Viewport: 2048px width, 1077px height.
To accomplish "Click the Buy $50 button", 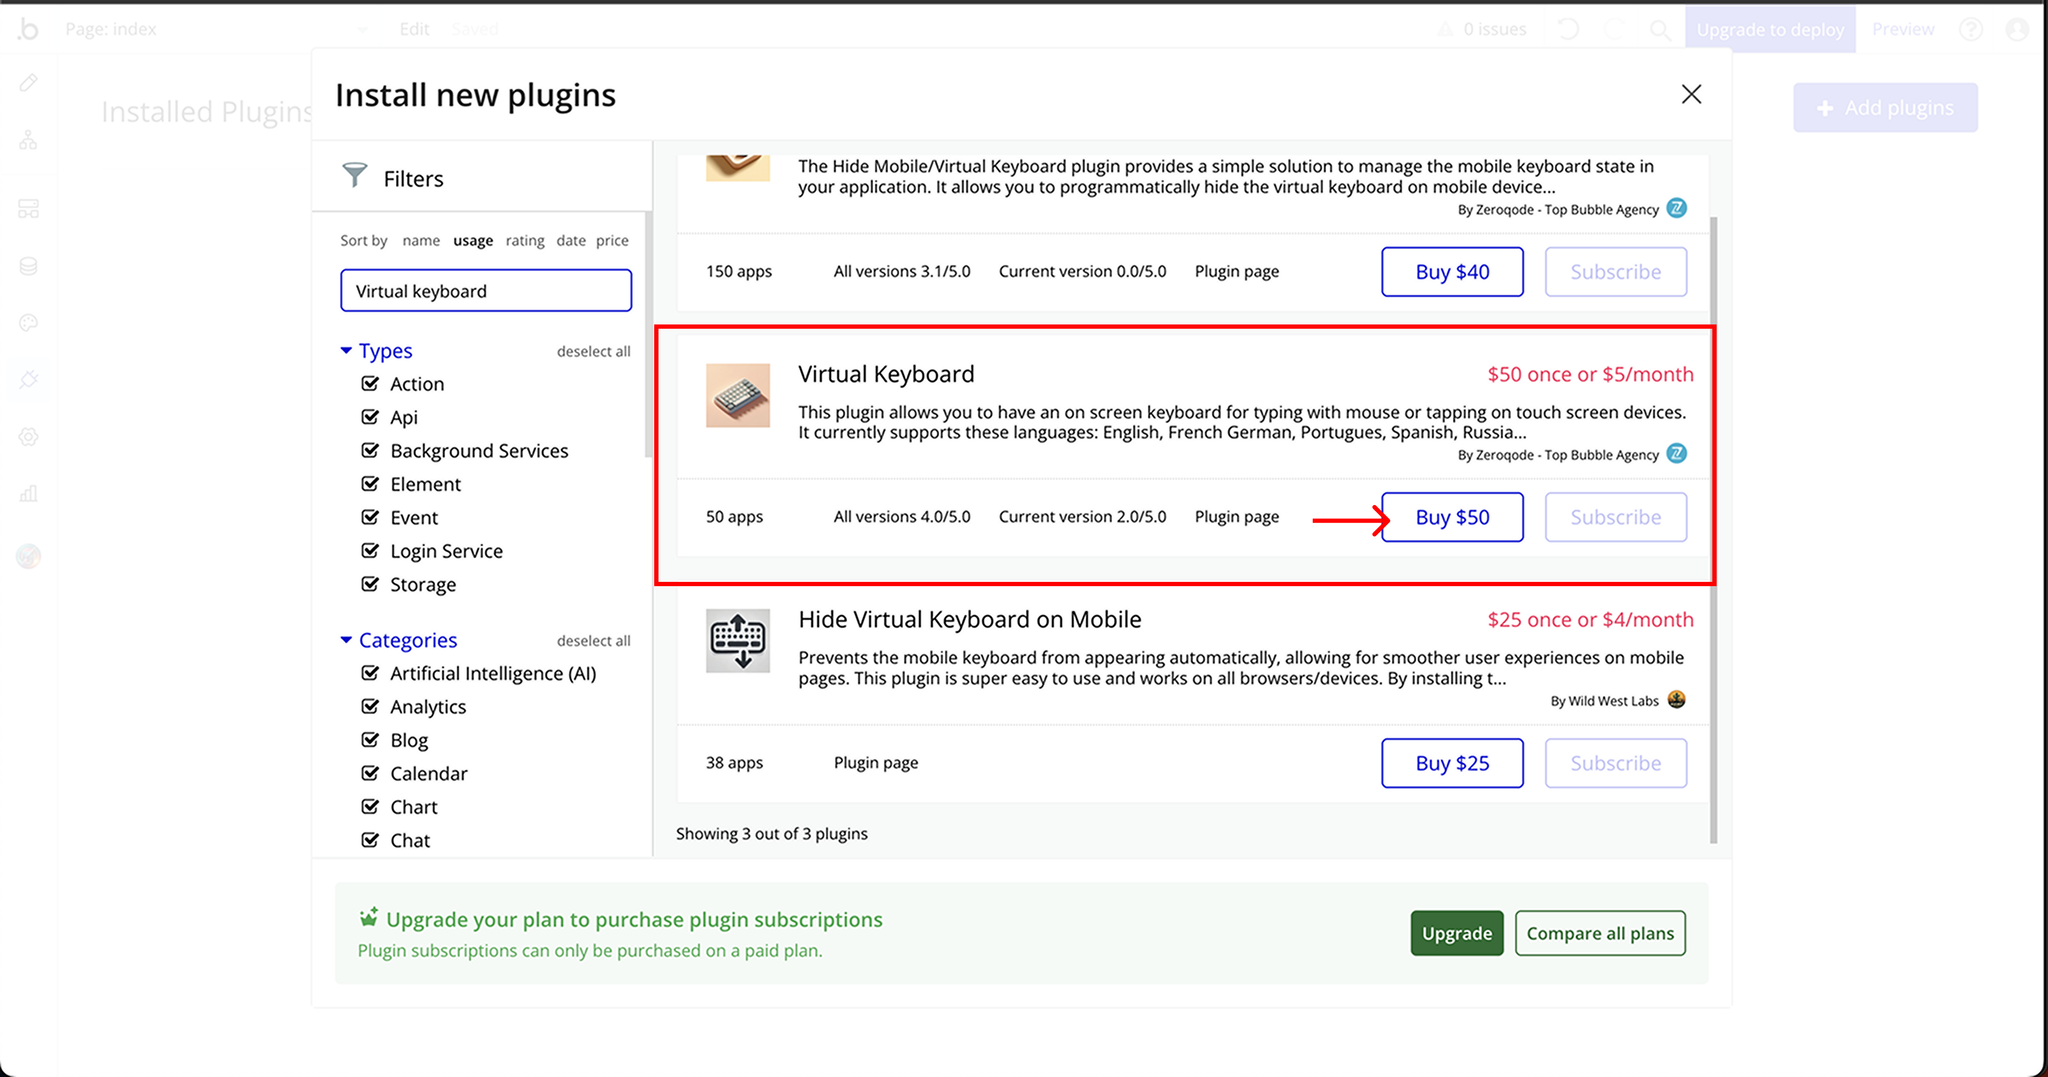I will coord(1452,517).
